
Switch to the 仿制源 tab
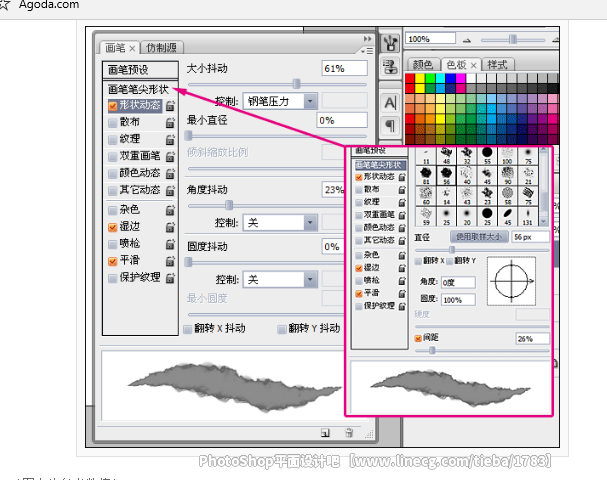coord(161,48)
